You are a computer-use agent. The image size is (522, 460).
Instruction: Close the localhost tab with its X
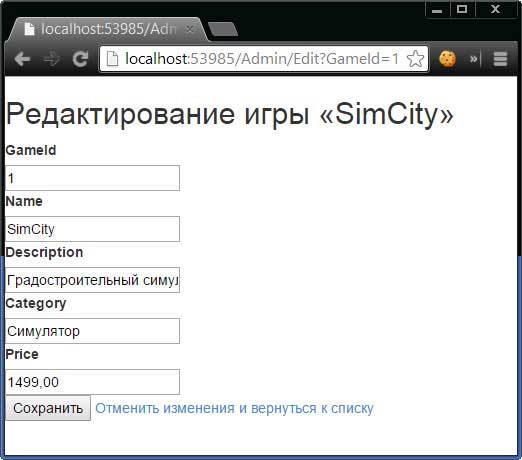click(x=189, y=29)
